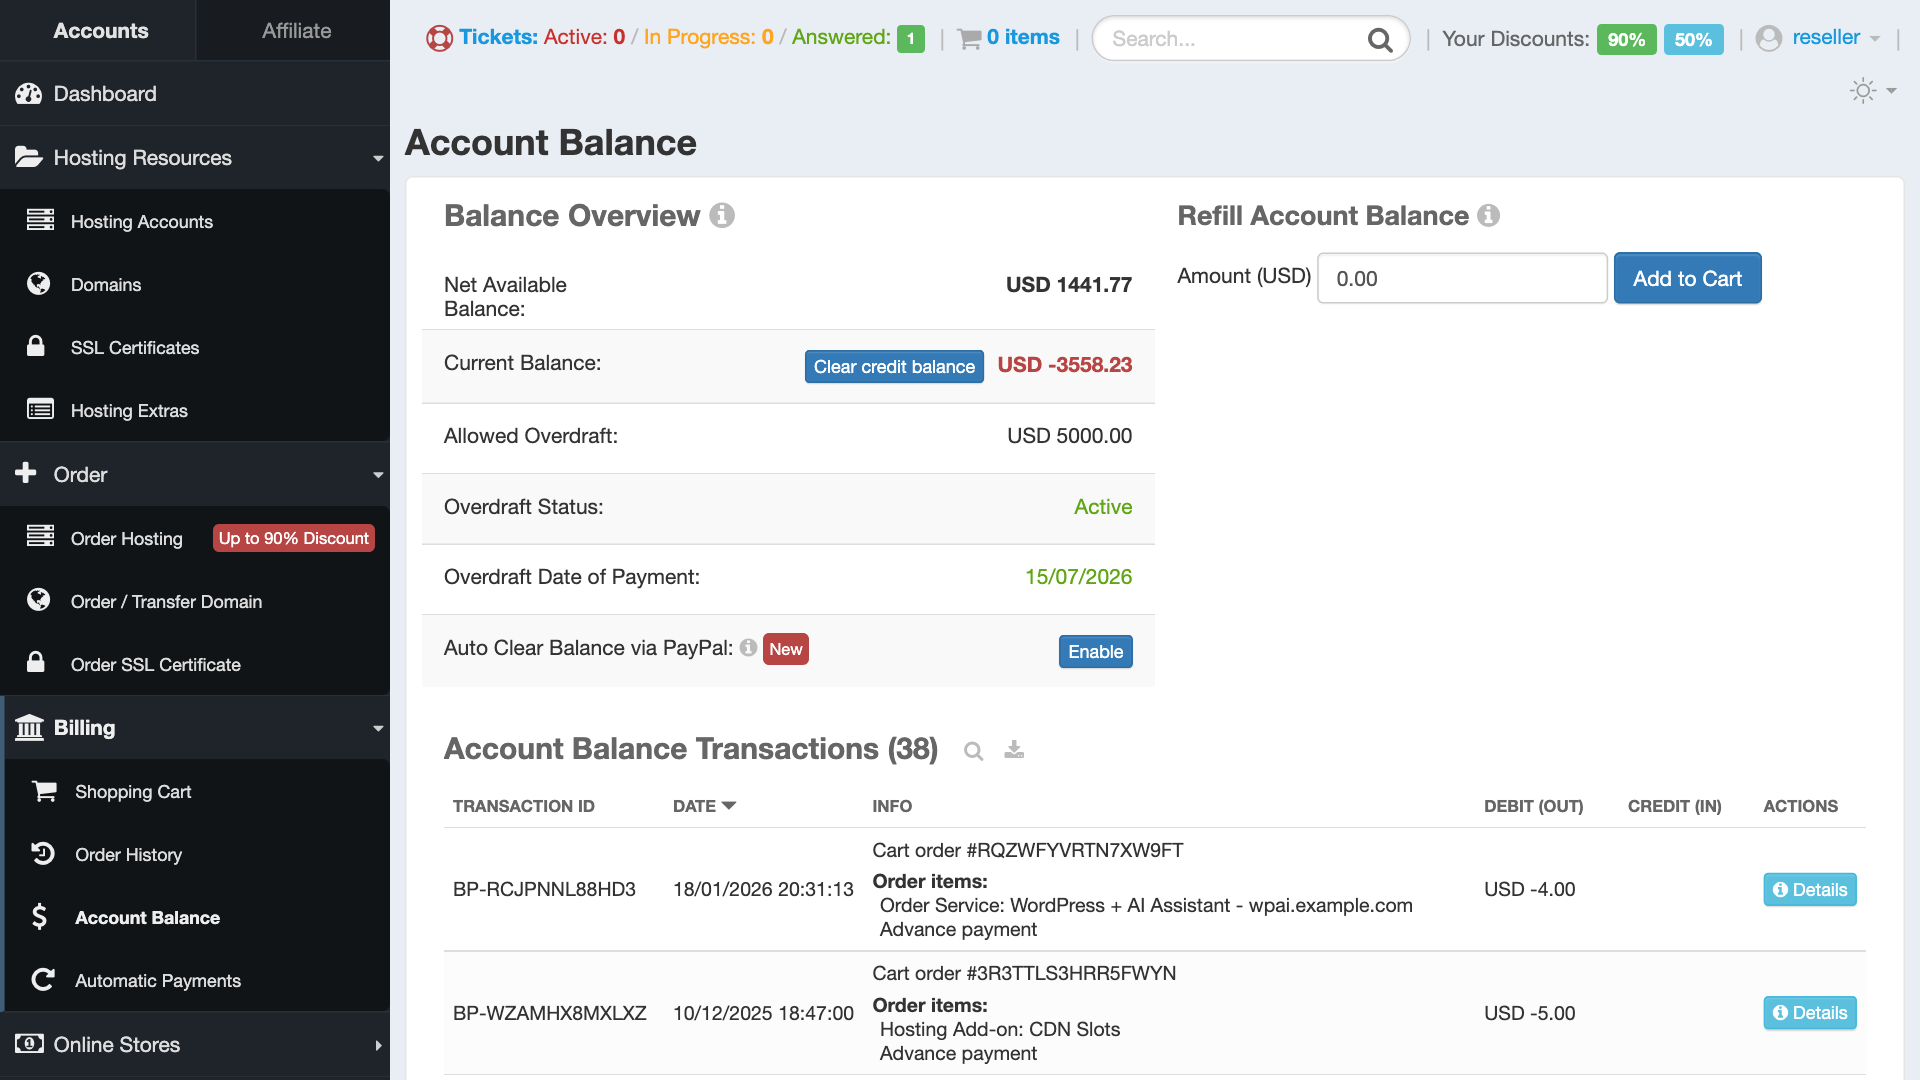Open the shopping cart icon in header
Screen dimensions: 1920x1080
point(969,39)
